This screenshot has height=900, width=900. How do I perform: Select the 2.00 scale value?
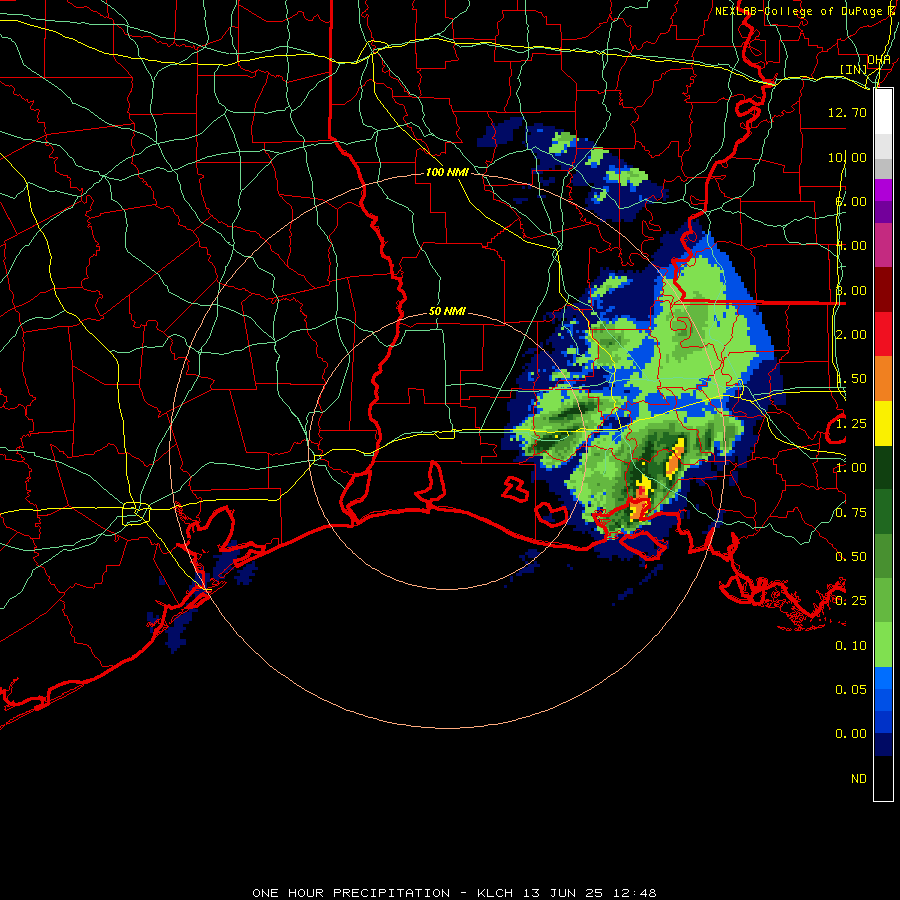pos(851,335)
